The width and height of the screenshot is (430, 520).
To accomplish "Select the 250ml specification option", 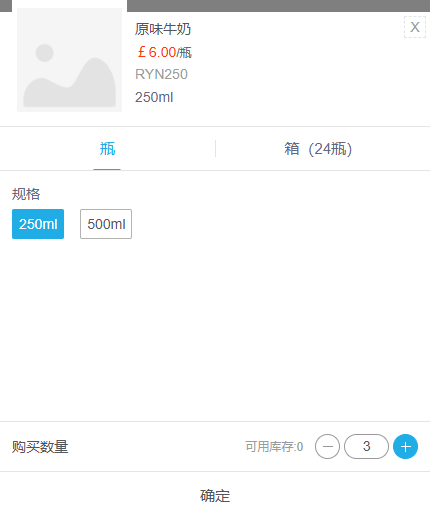I will point(38,224).
